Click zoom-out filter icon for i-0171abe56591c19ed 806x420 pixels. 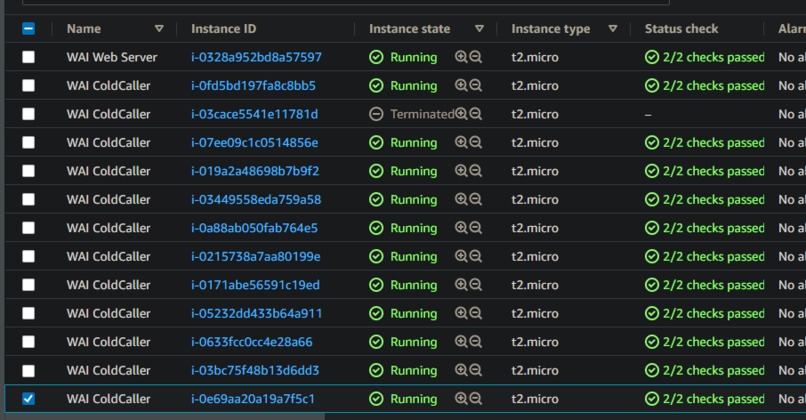[x=475, y=285]
